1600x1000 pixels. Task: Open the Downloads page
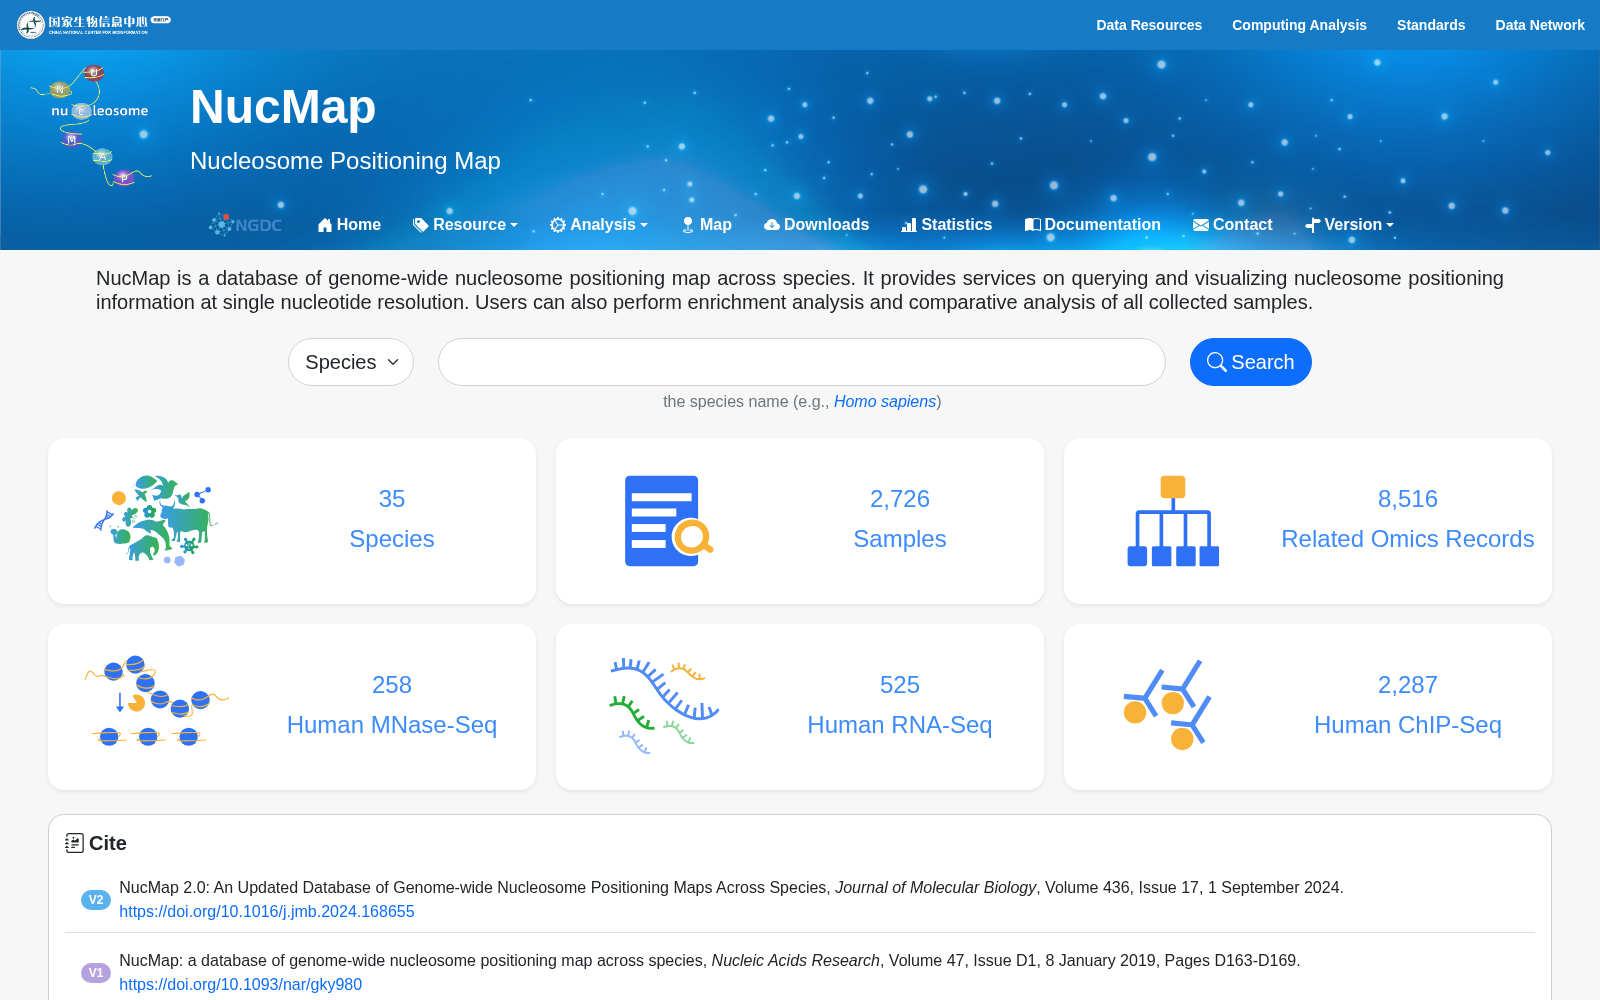click(816, 225)
